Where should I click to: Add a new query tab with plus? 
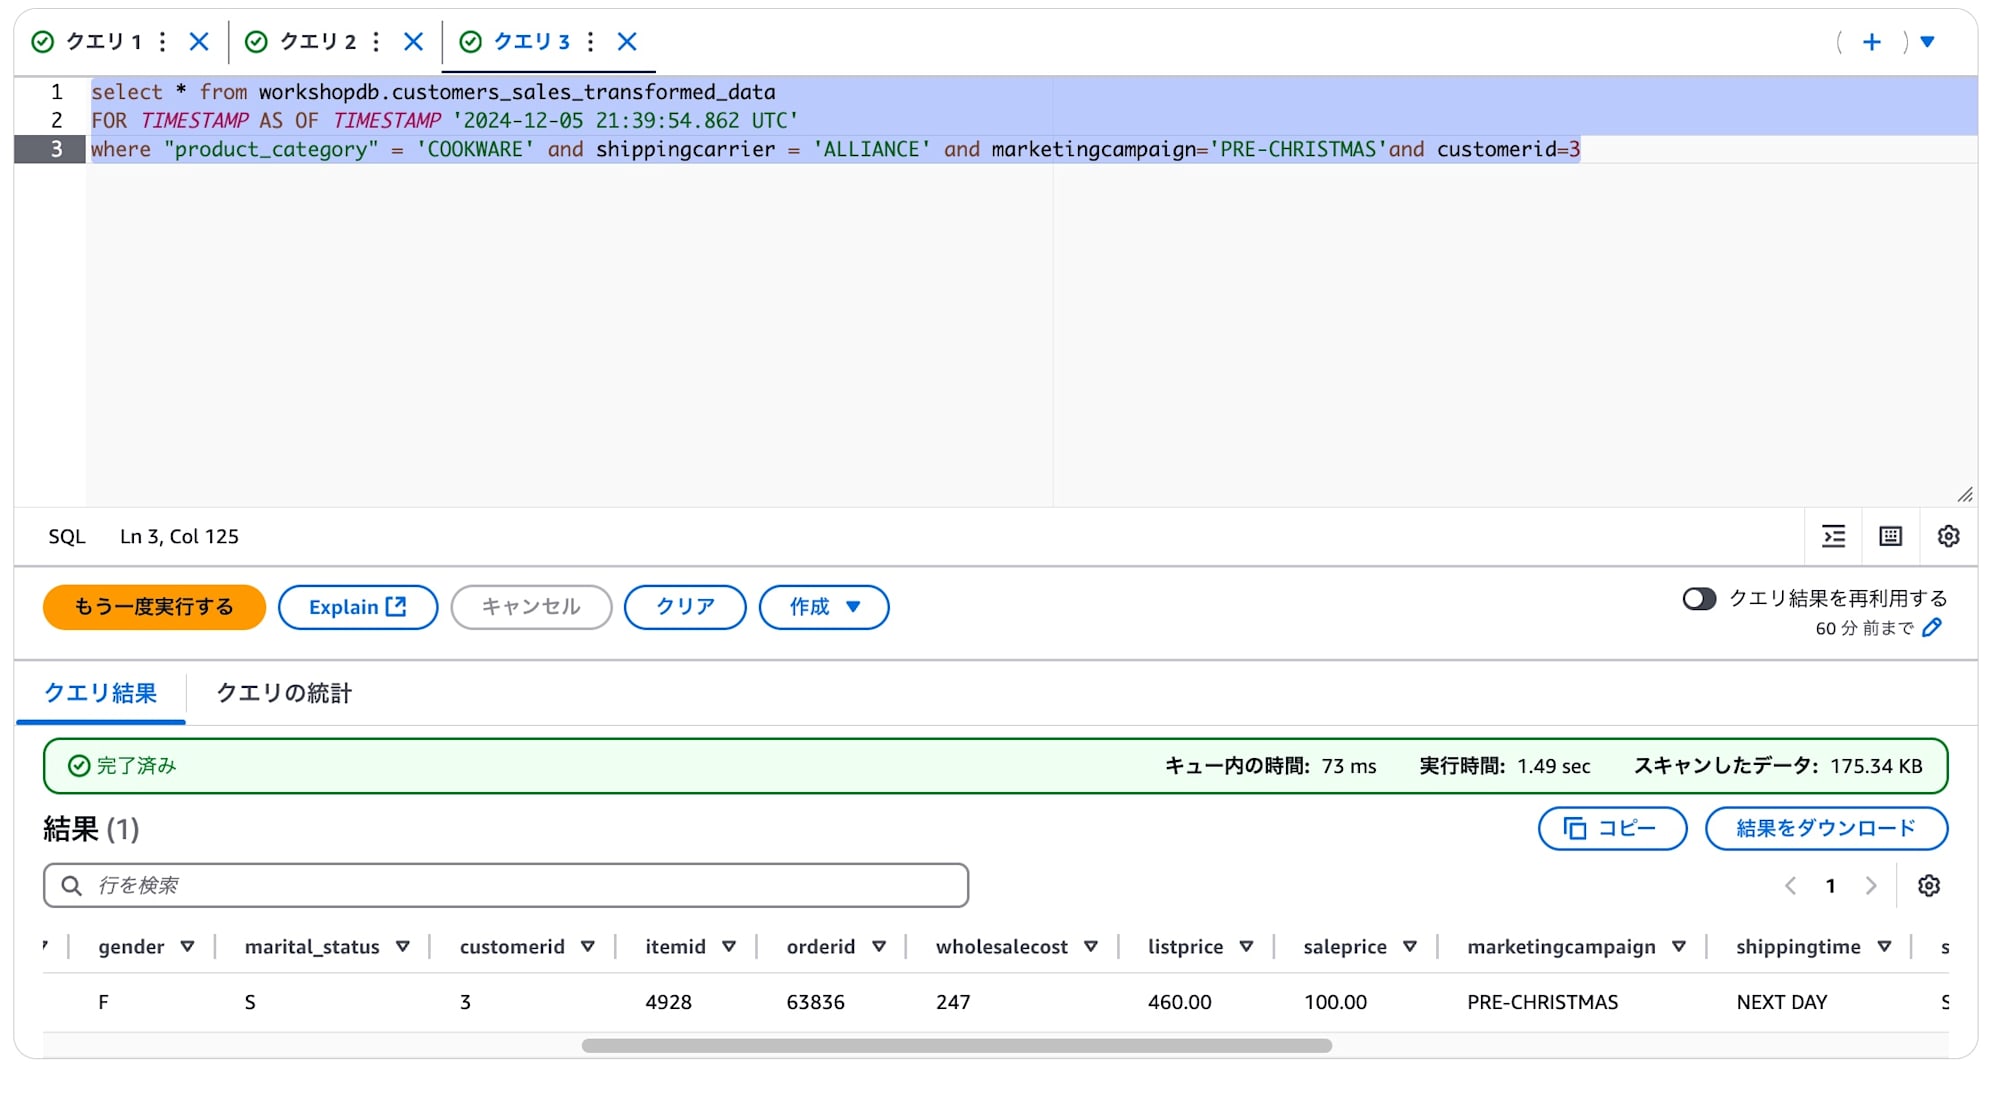click(1872, 41)
